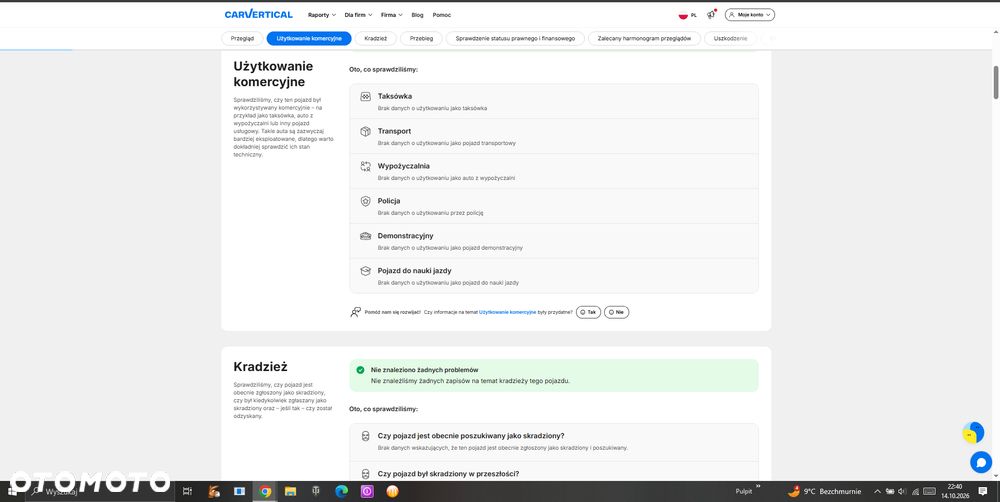The width and height of the screenshot is (1000, 502).
Task: Click the 9°C Bezchmurnie weather widget
Action: point(825,491)
